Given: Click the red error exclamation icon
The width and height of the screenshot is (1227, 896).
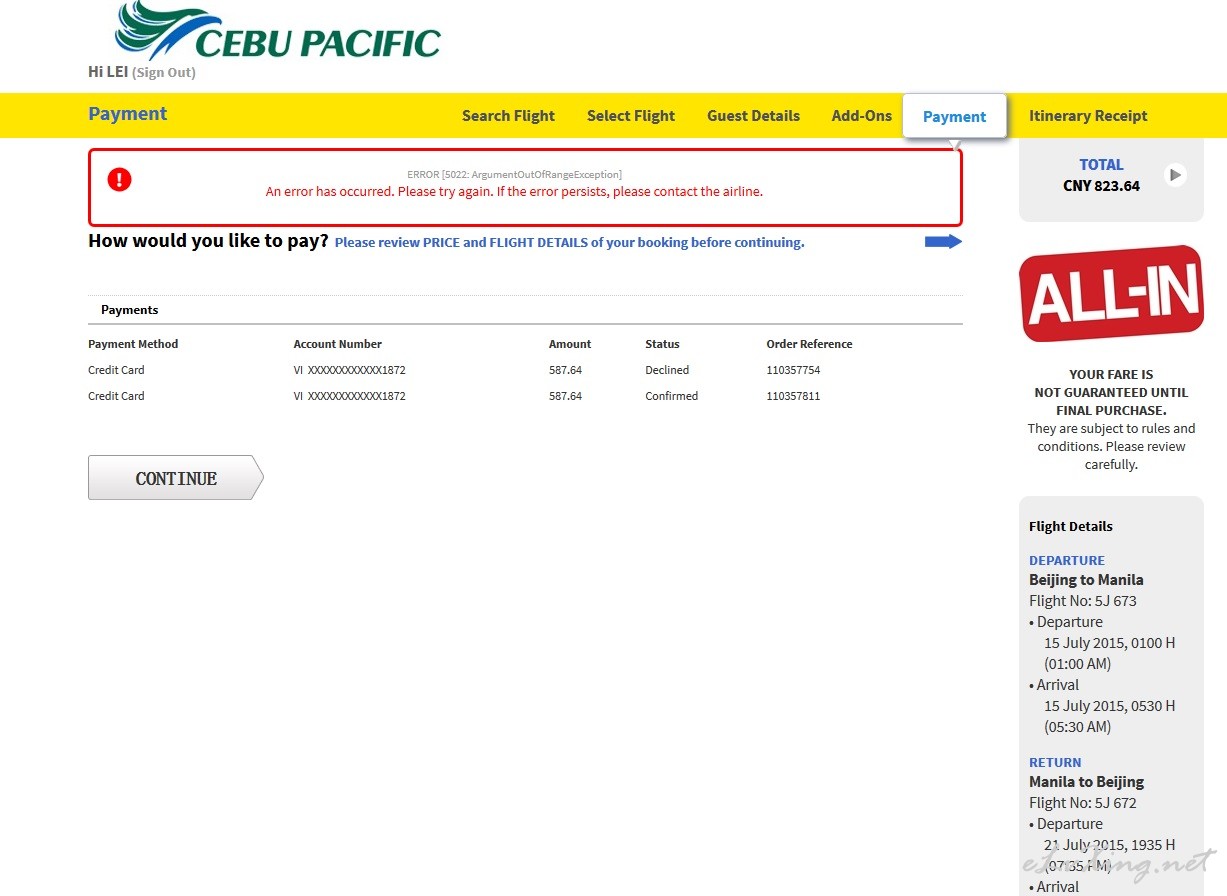Looking at the screenshot, I should click(x=119, y=180).
